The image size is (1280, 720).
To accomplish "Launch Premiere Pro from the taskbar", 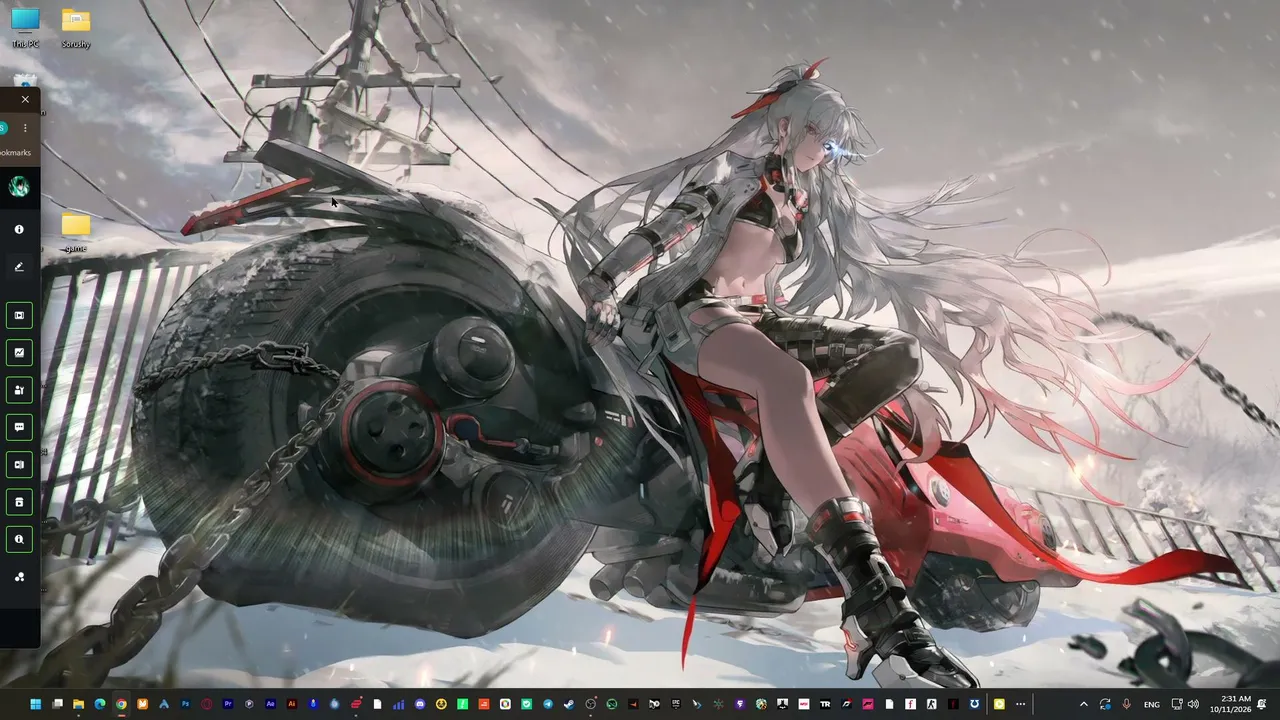I will tap(228, 704).
